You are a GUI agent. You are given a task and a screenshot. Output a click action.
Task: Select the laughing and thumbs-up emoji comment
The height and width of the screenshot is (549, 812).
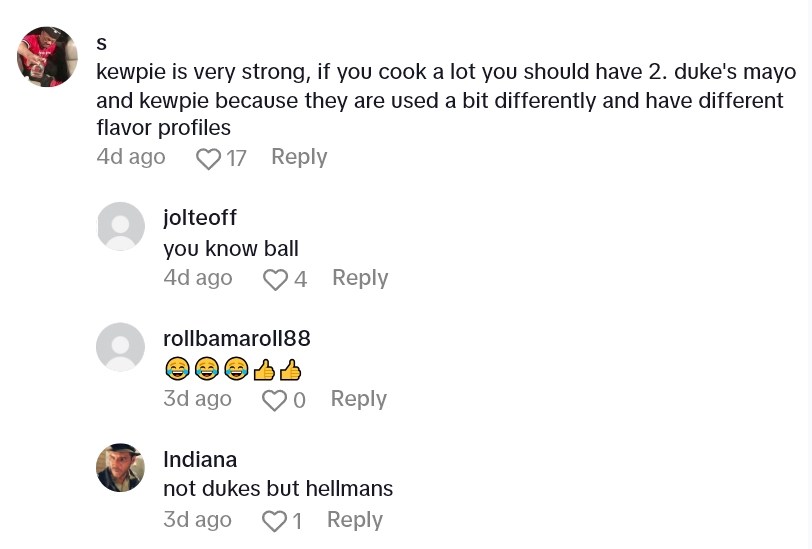point(233,370)
